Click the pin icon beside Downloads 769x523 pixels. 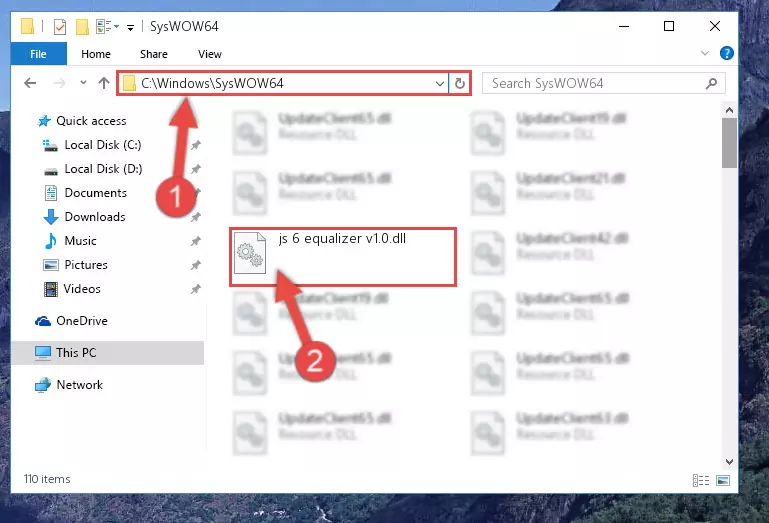[196, 217]
